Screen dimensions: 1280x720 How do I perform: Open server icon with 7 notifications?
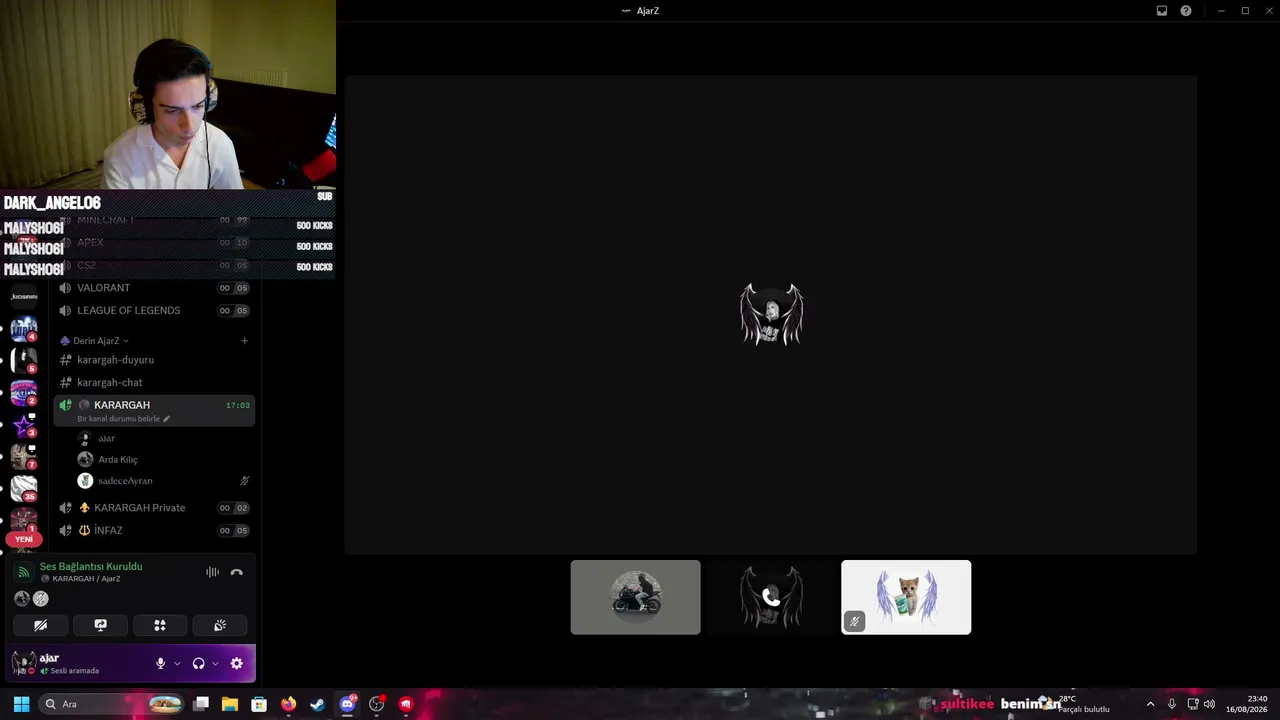click(24, 457)
